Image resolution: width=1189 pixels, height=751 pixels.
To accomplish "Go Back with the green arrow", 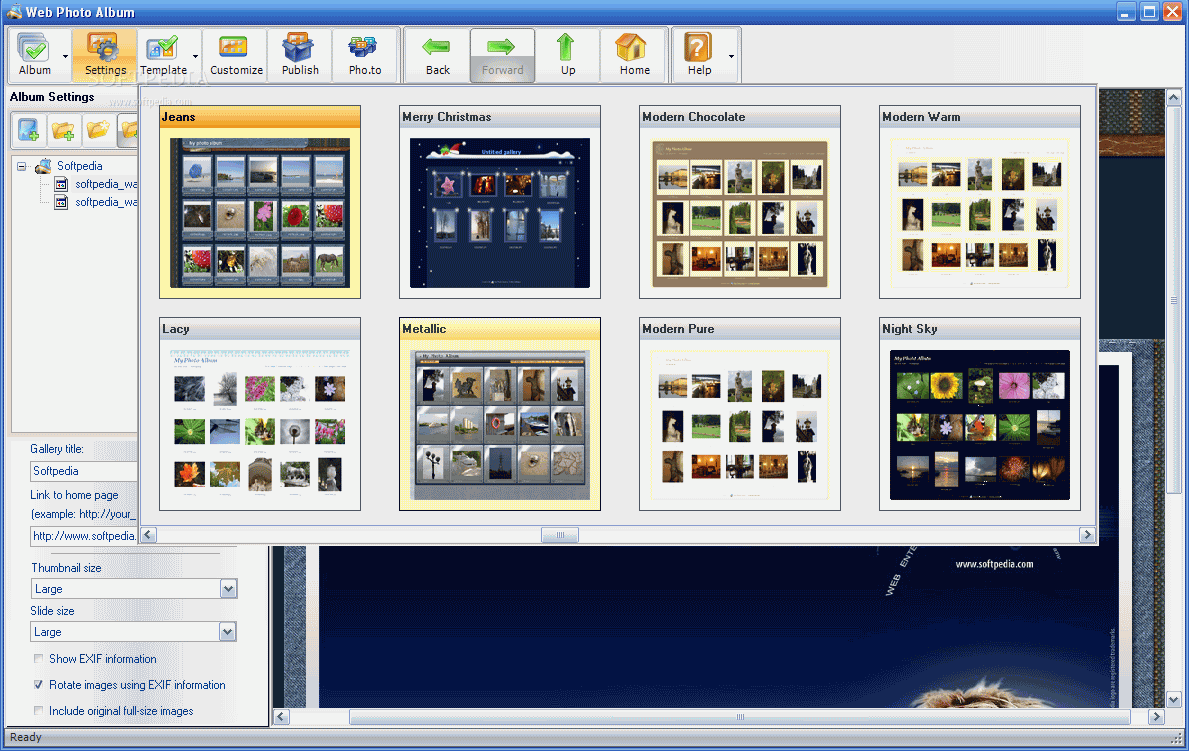I will coord(438,55).
